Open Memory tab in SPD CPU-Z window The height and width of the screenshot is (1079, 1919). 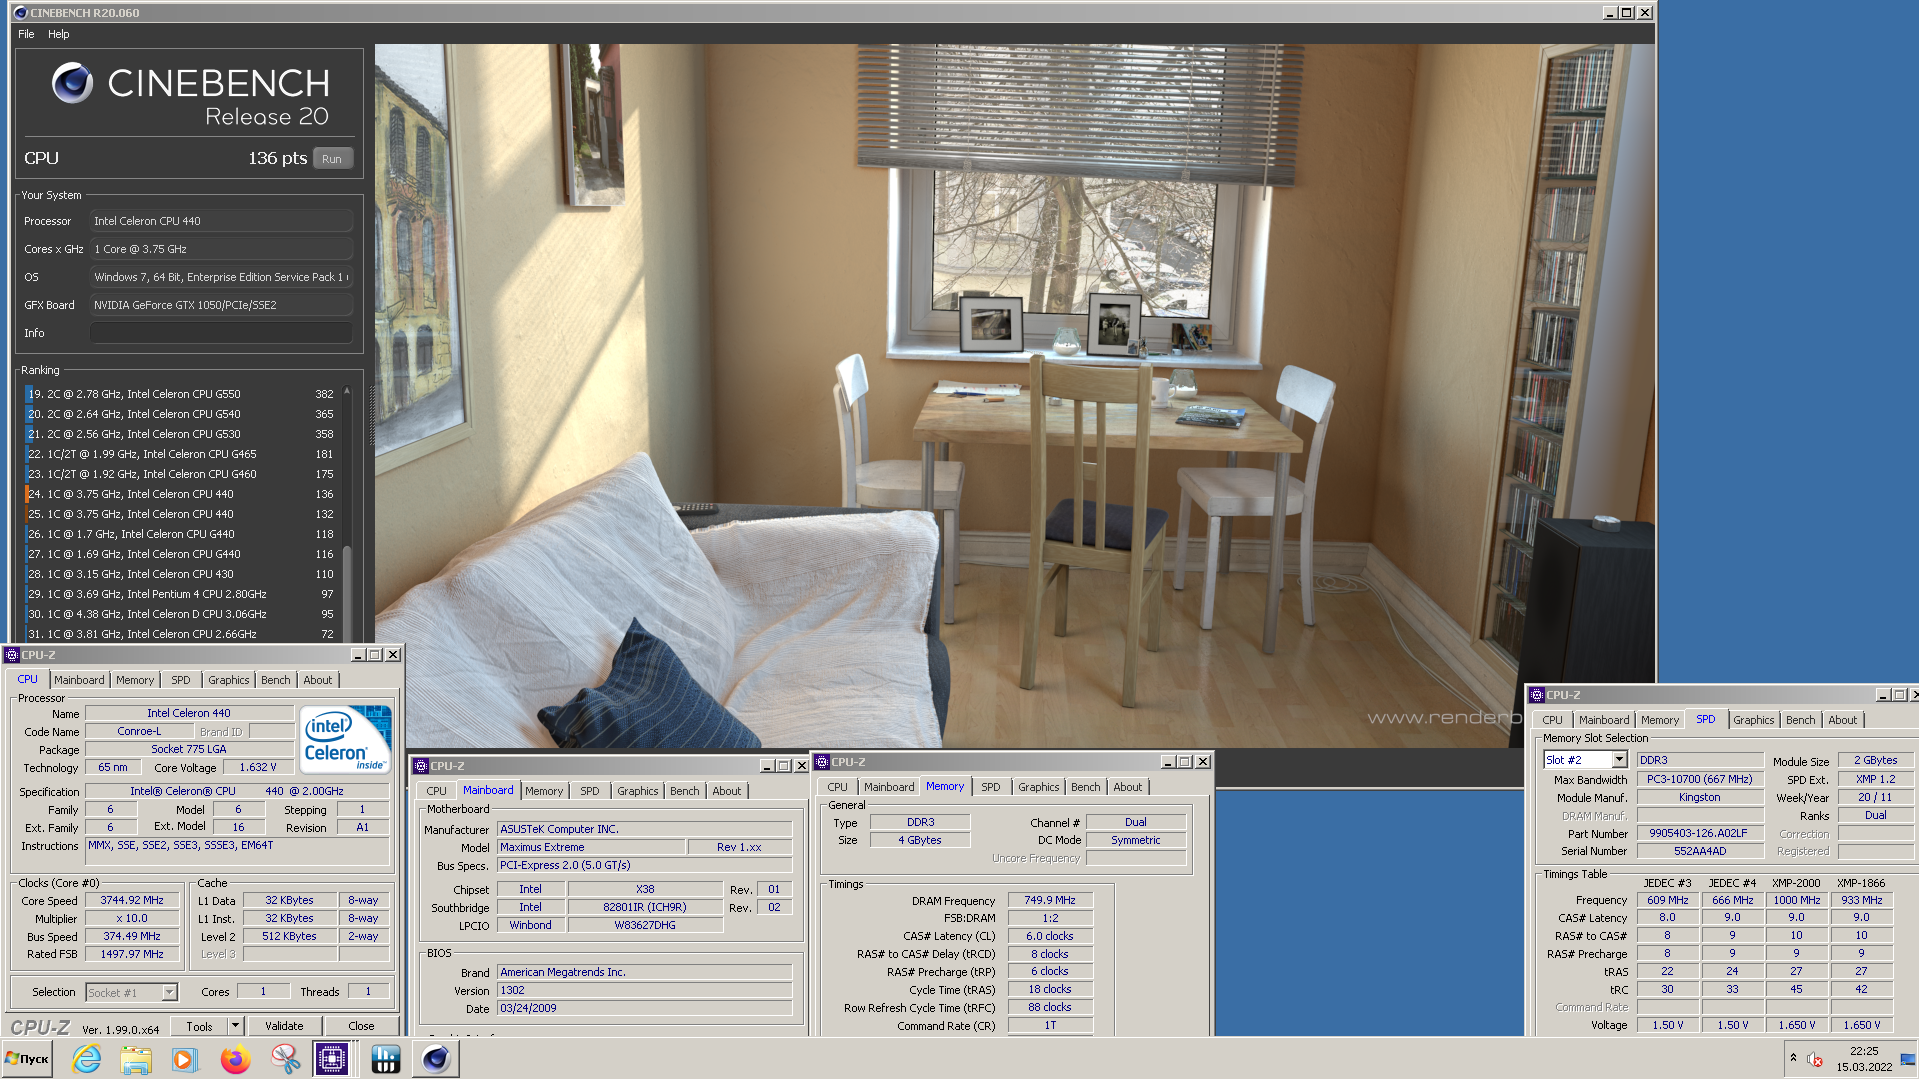[x=1660, y=720]
